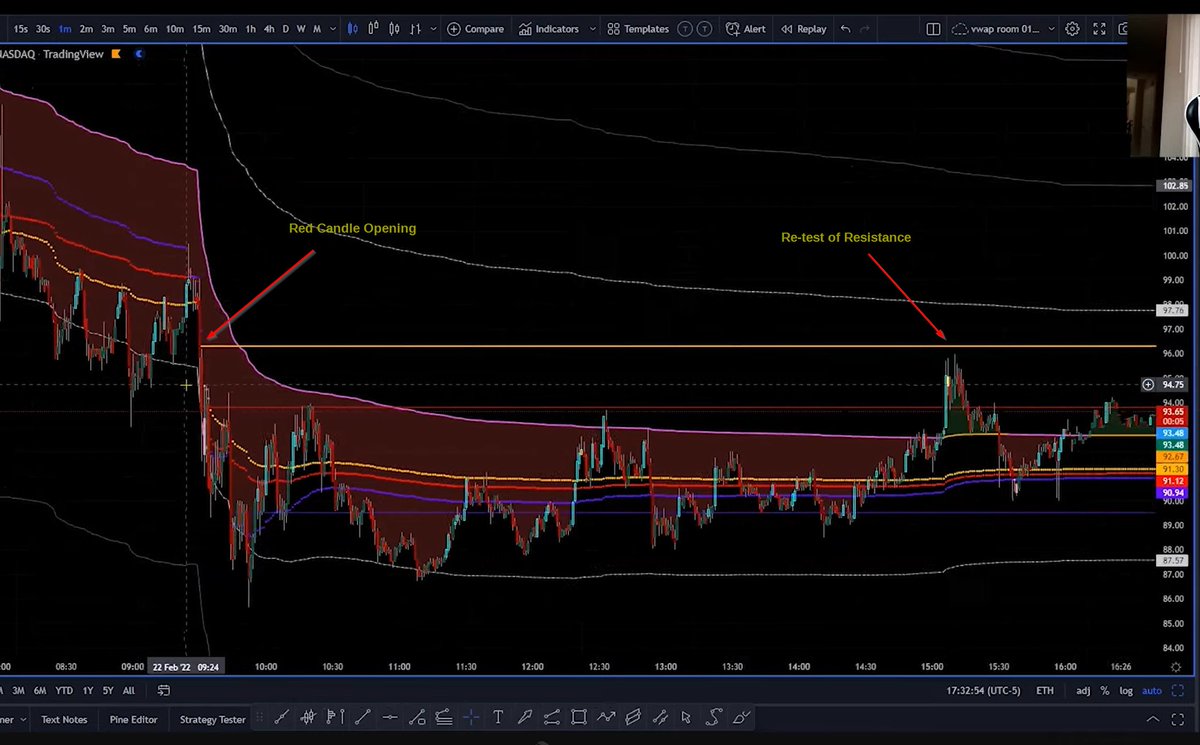Screen dimensions: 1200x745
Task: Open the Strategy Tester tab
Action: pos(211,718)
